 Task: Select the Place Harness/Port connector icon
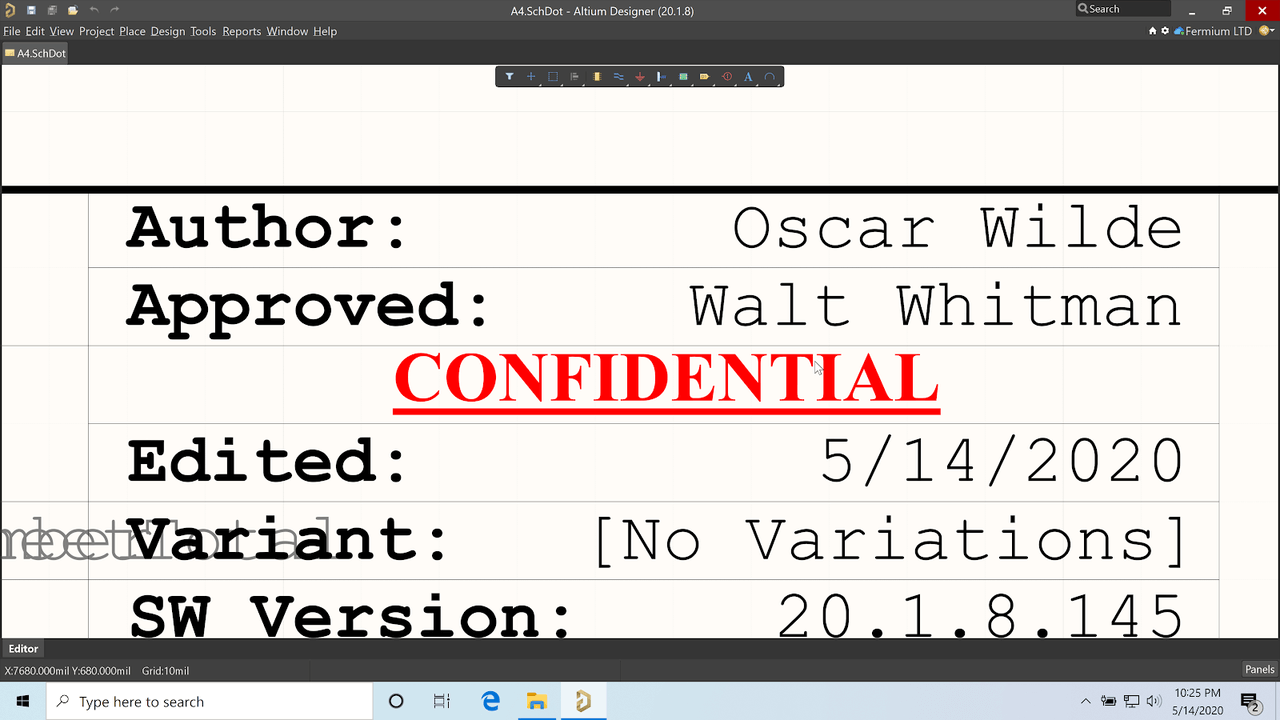[x=661, y=76]
